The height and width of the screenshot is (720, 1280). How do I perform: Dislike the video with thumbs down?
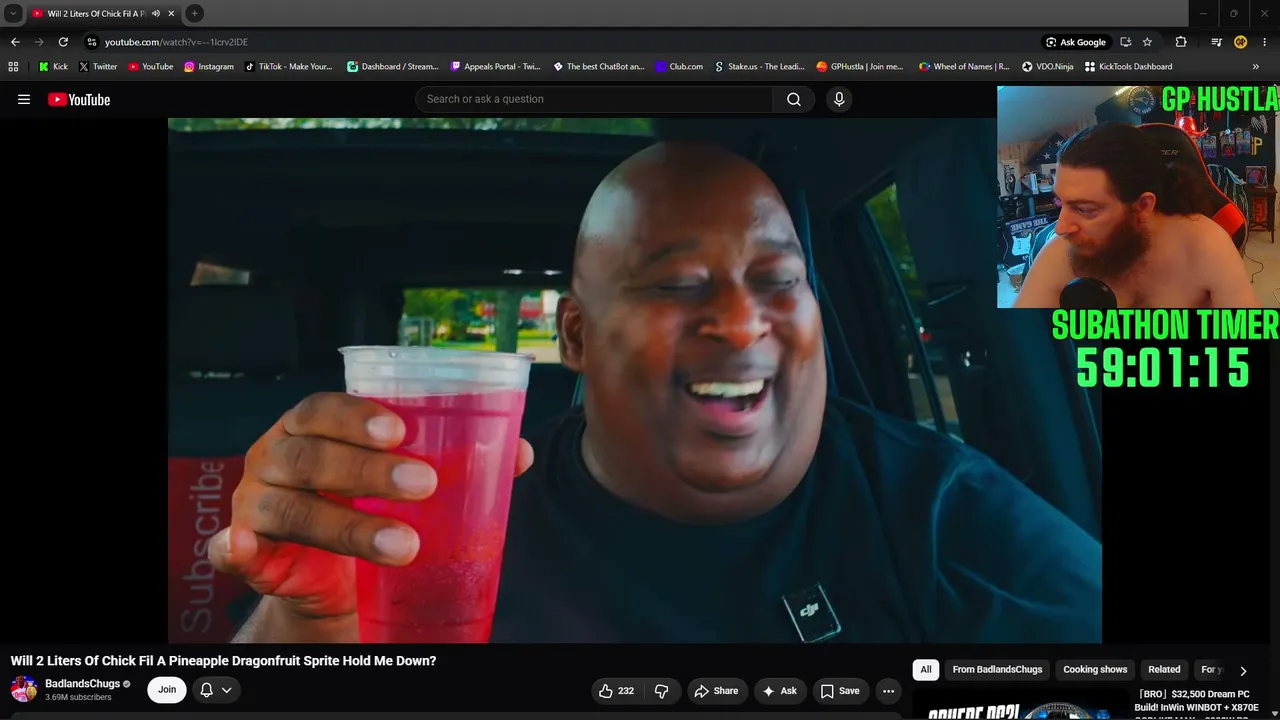pos(661,691)
